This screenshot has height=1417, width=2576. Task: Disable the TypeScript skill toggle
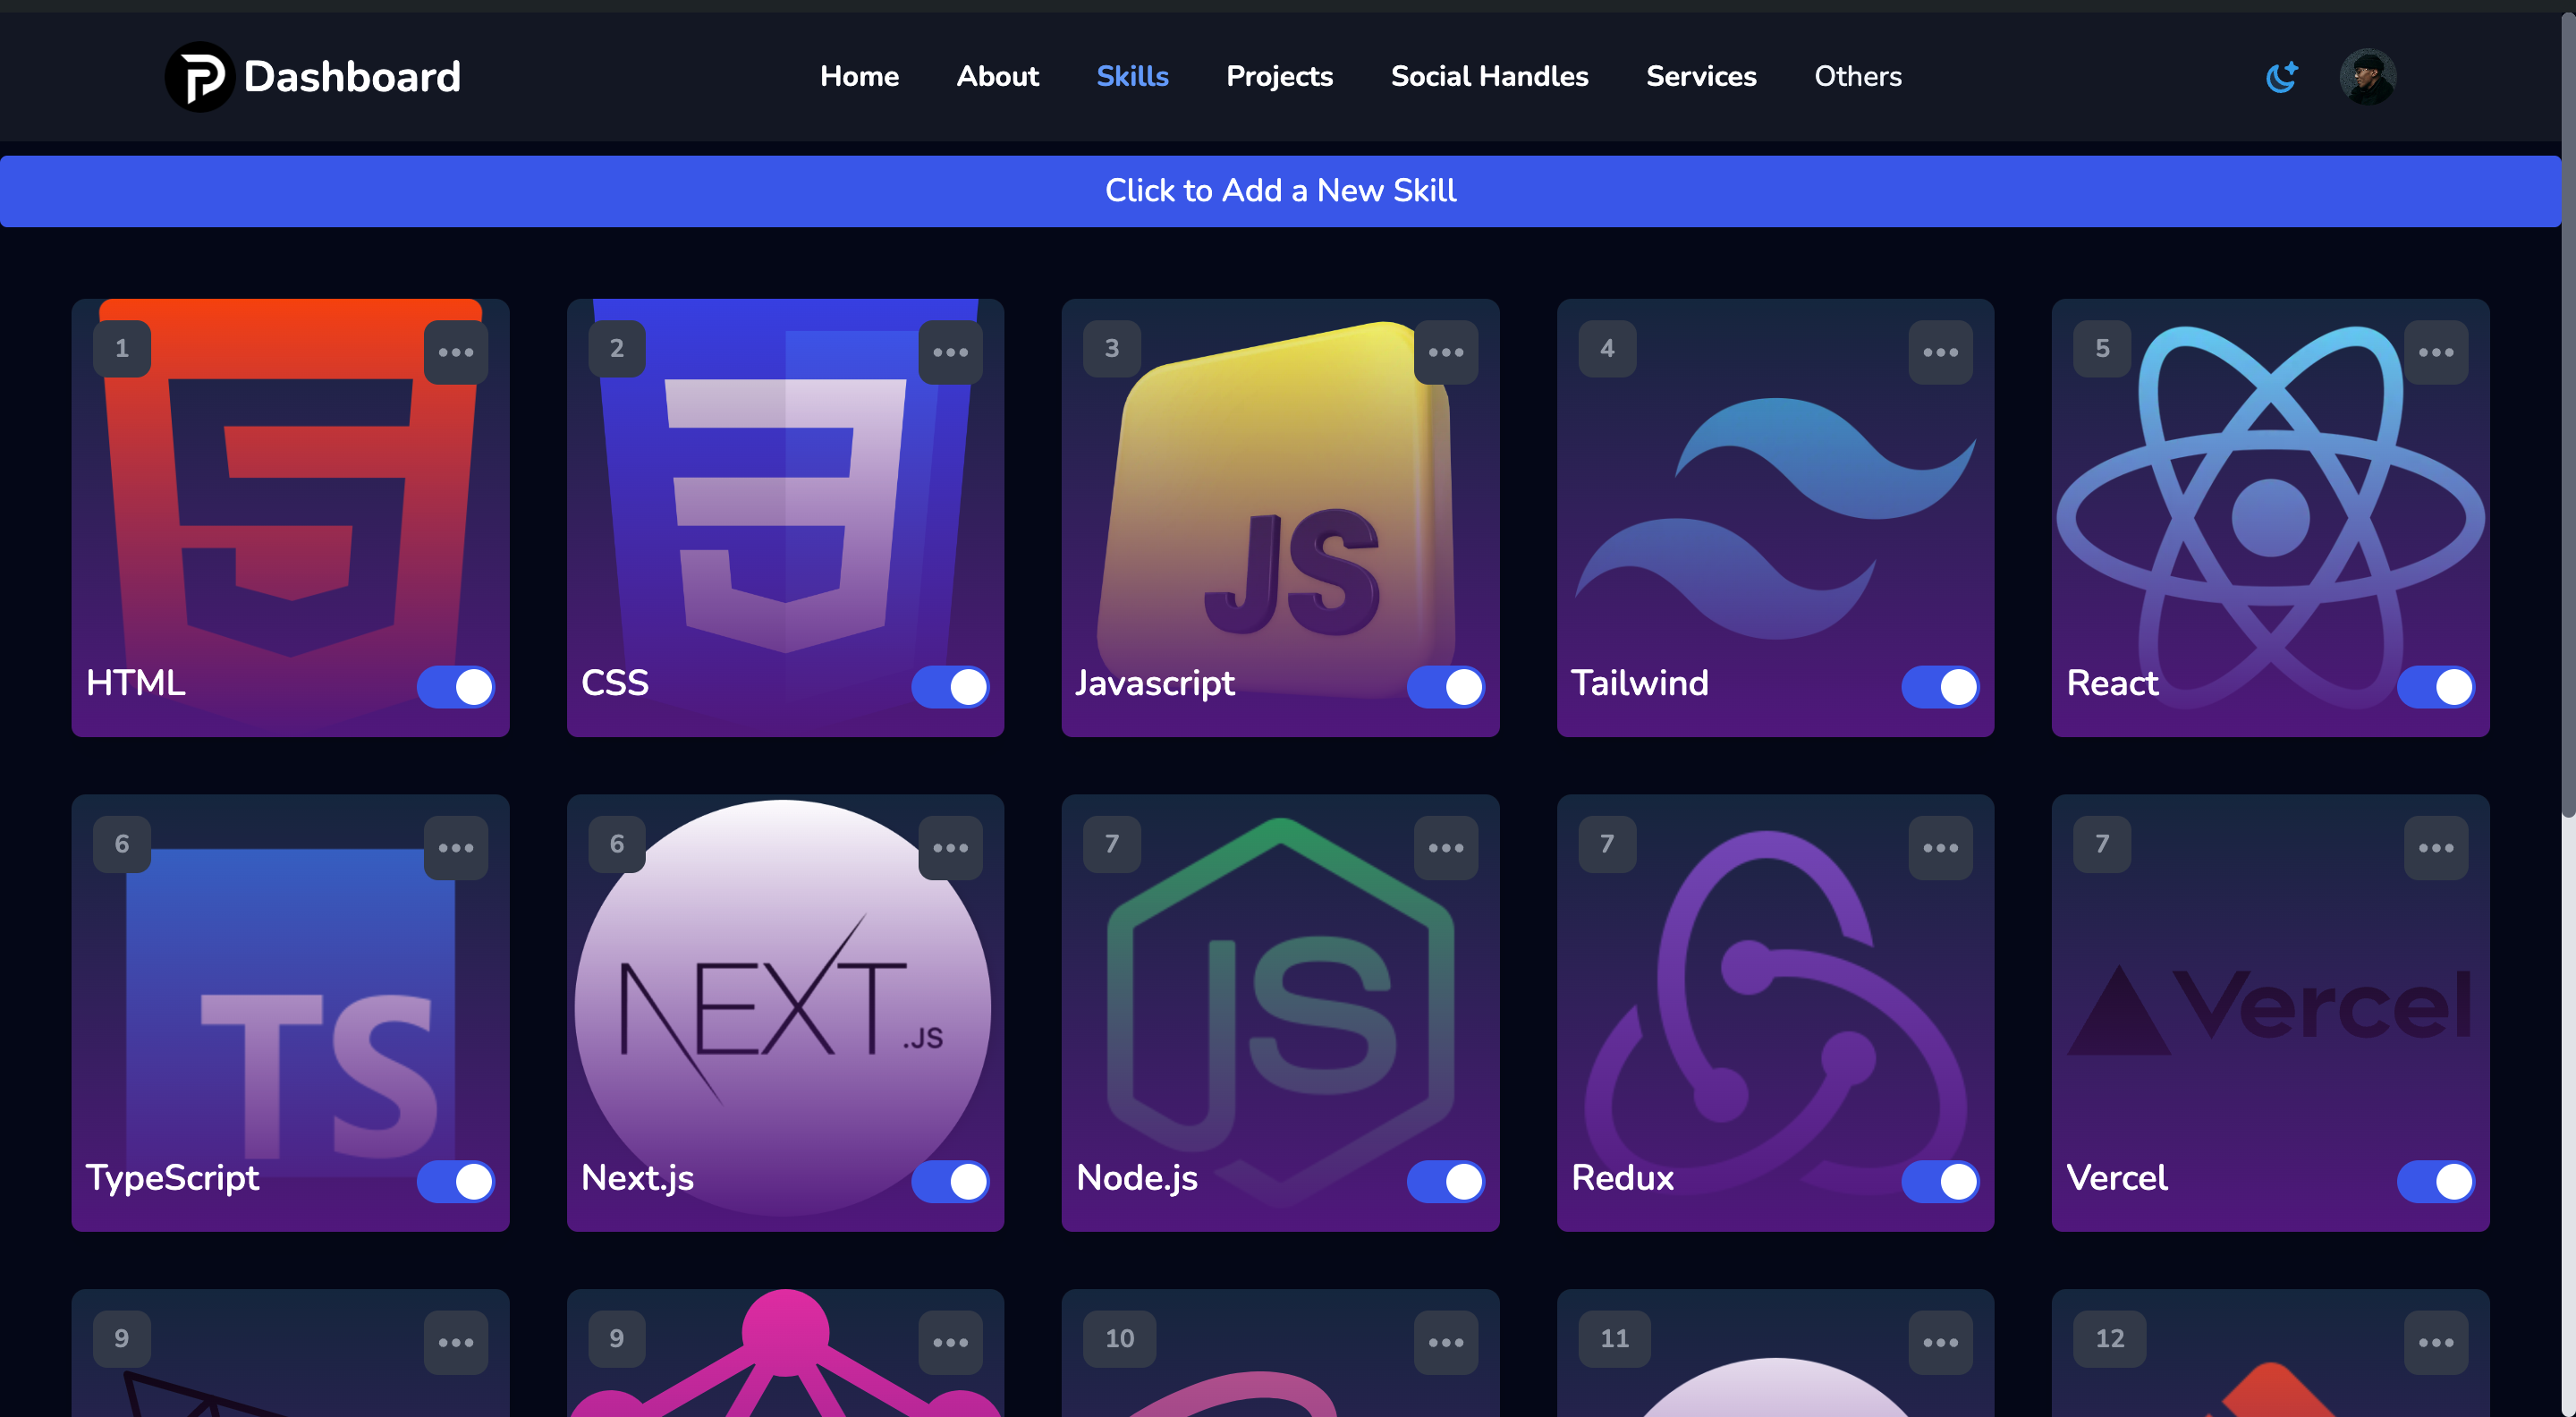coord(455,1182)
